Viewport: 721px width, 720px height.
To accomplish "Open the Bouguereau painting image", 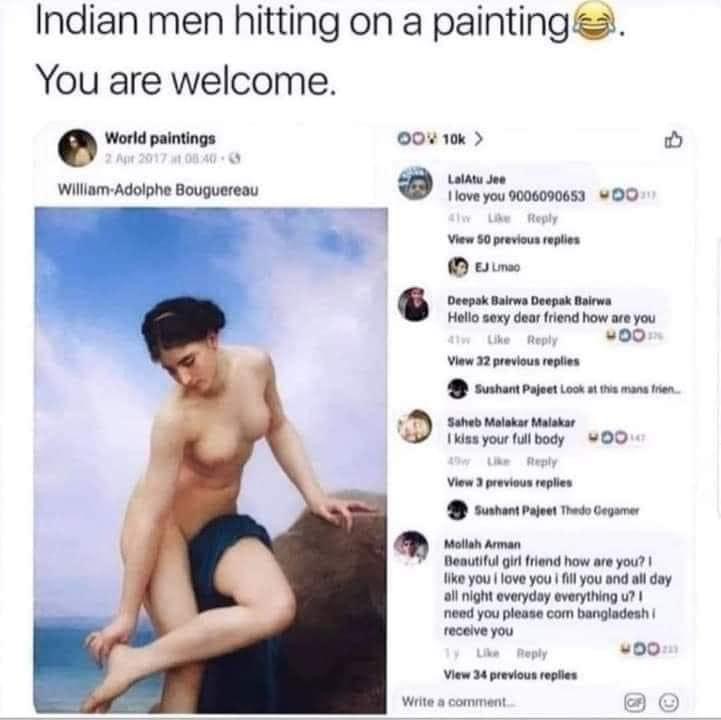I will [211, 460].
